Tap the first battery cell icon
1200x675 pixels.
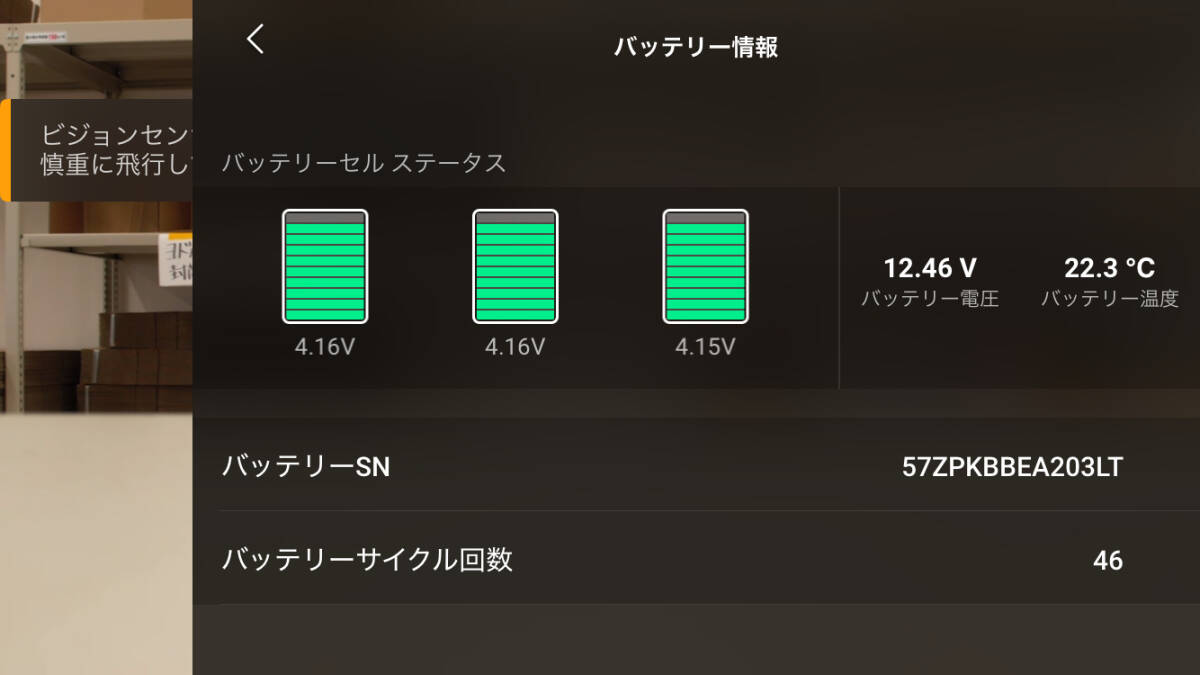[x=324, y=265]
